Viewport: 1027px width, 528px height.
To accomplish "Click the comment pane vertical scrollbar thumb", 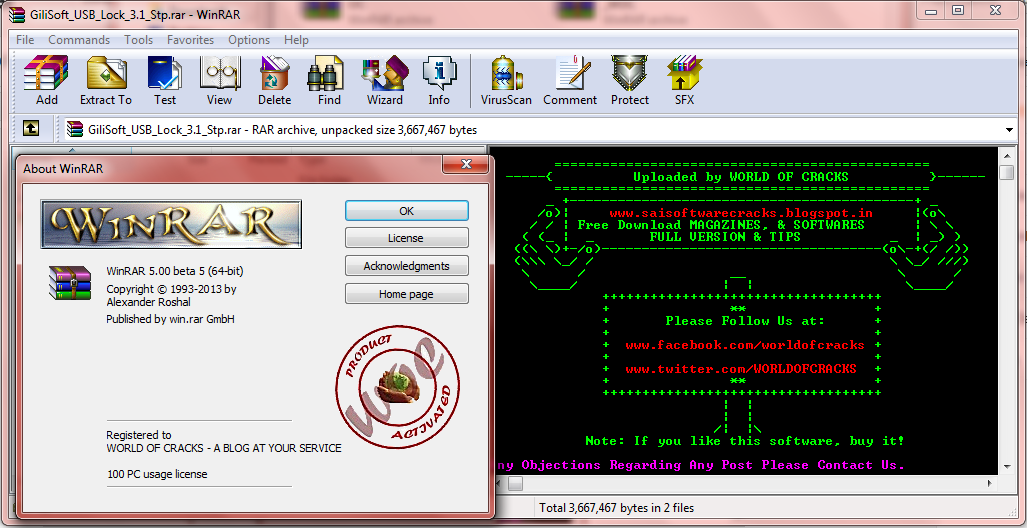I will (x=1006, y=172).
